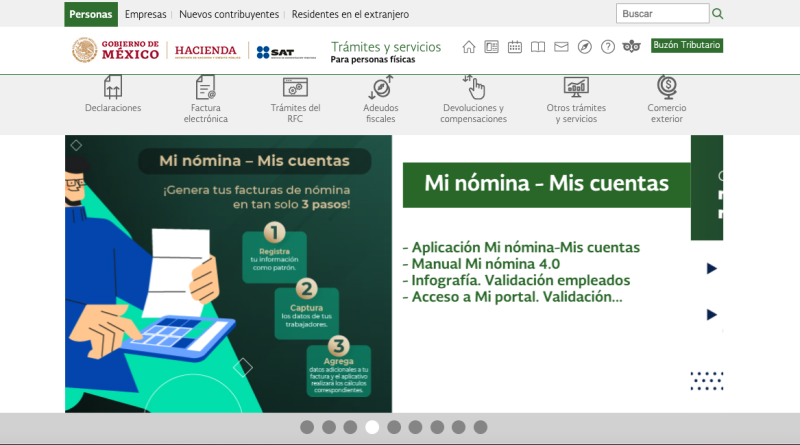Expand the Factura electrónica menu
This screenshot has width=800, height=445.
pyautogui.click(x=205, y=101)
